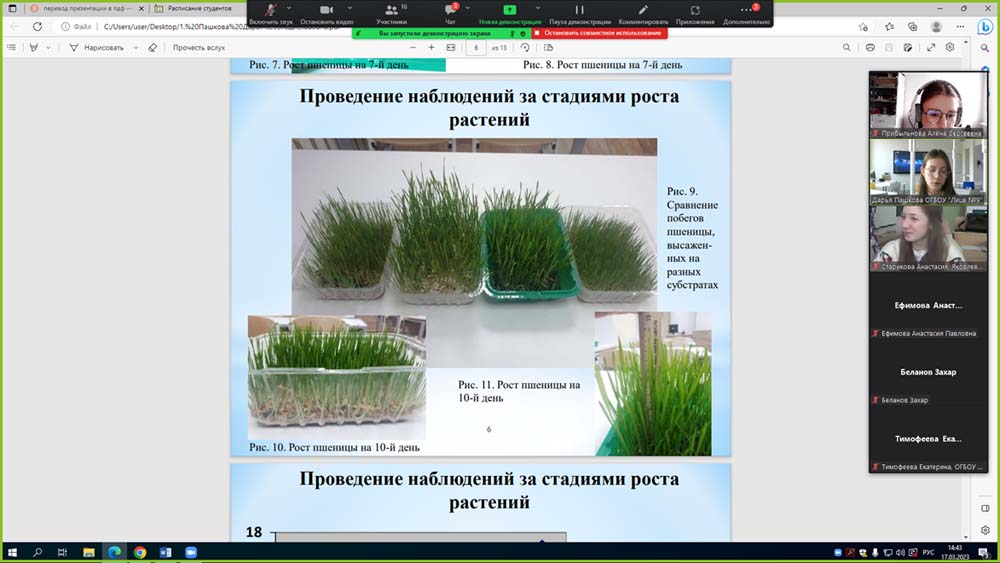
Task: Open Zoom from the Windows taskbar
Action: 191,552
